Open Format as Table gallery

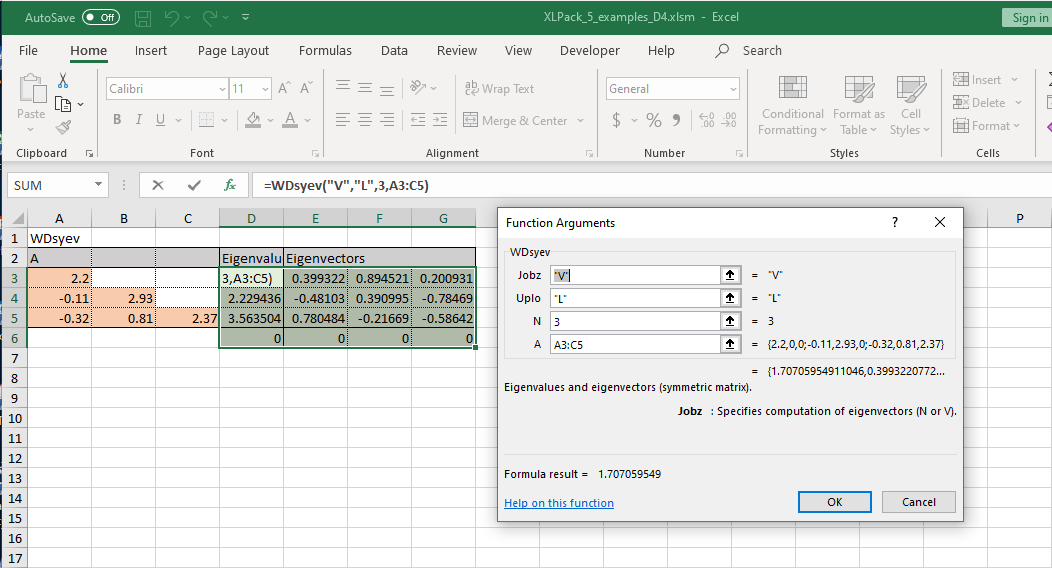[859, 105]
